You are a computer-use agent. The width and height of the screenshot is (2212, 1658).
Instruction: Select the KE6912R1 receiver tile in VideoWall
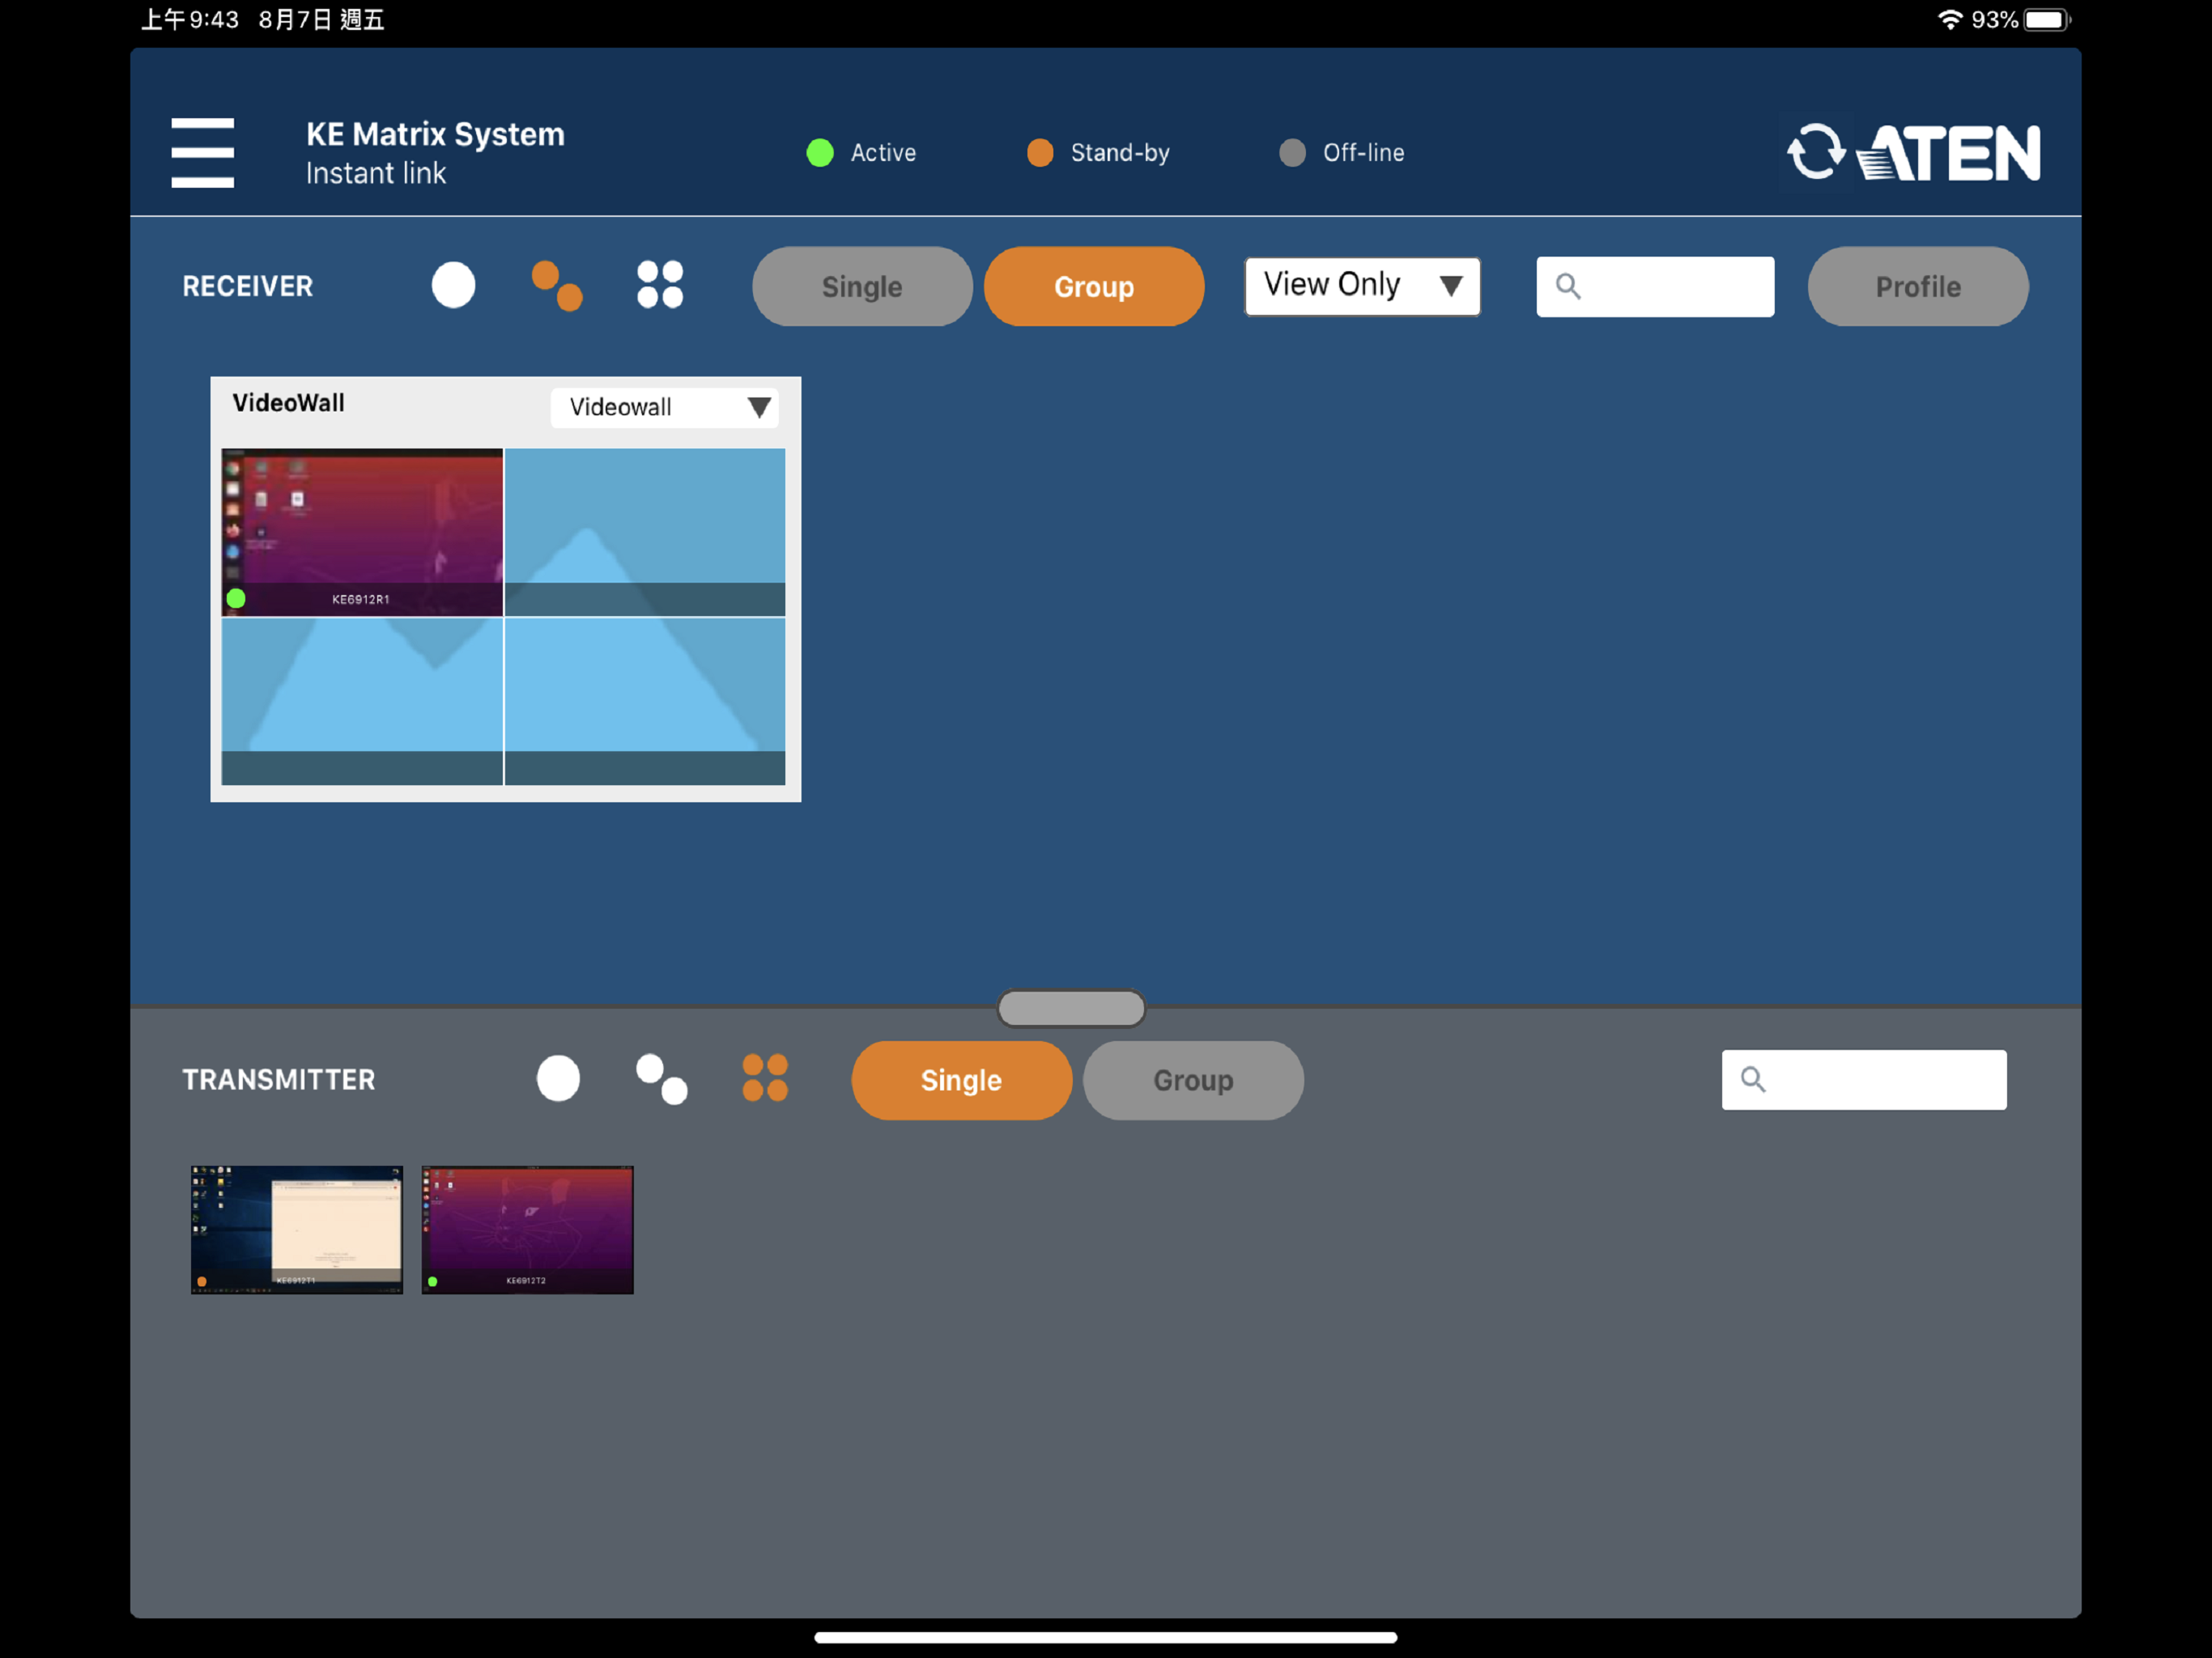tap(362, 533)
